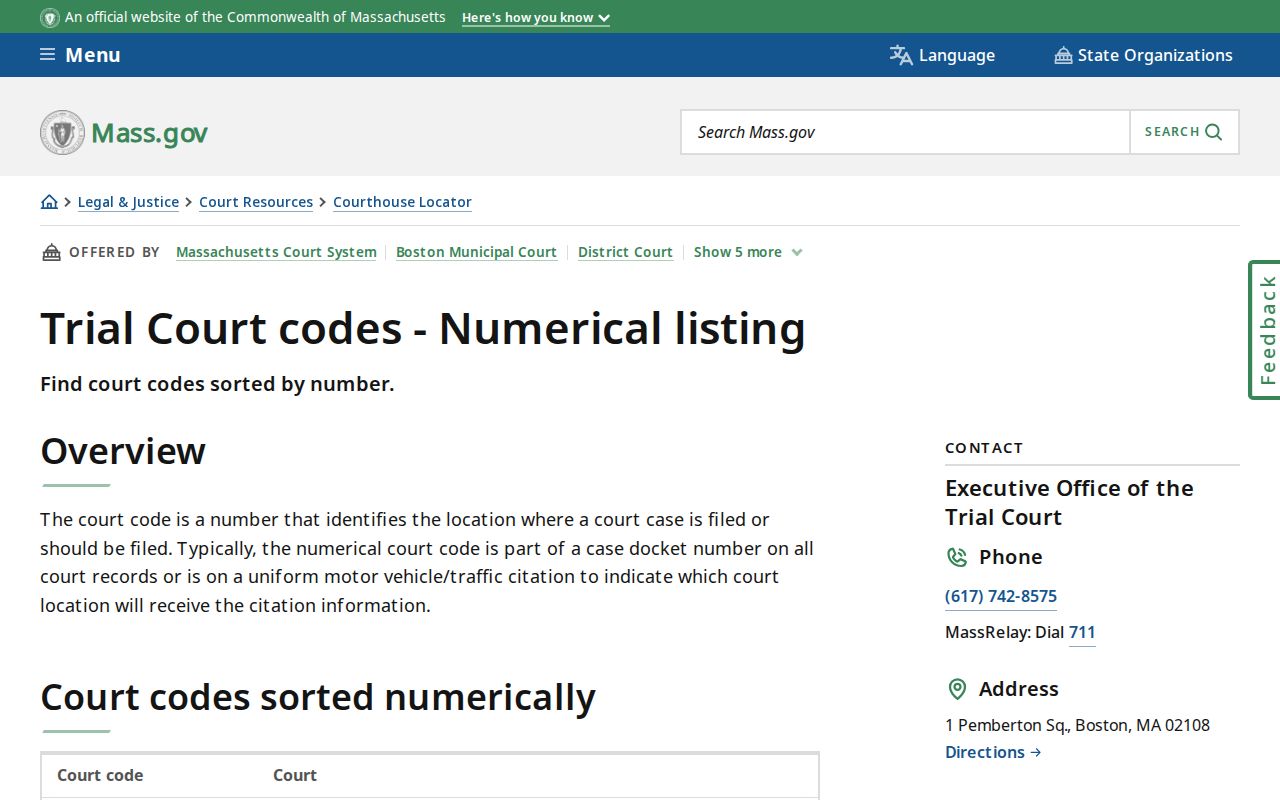Click the Mass.gov text logo

click(x=149, y=132)
